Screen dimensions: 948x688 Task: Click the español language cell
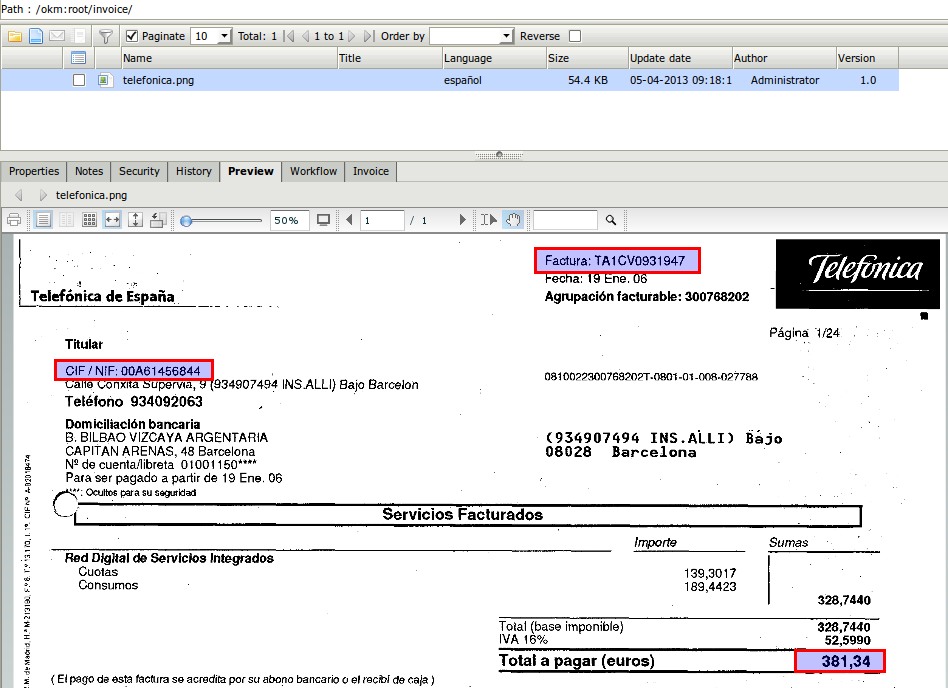pyautogui.click(x=463, y=80)
